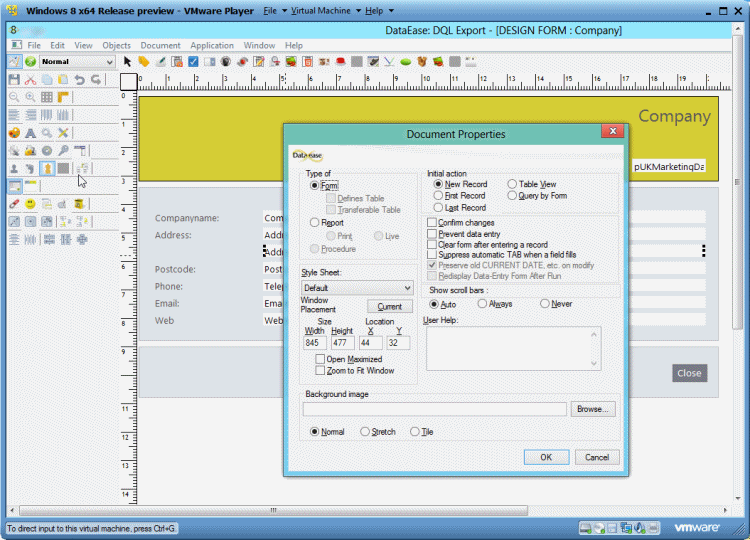Viewport: 750px width, 540px height.
Task: Click the yellow tag label tool
Action: [144, 62]
